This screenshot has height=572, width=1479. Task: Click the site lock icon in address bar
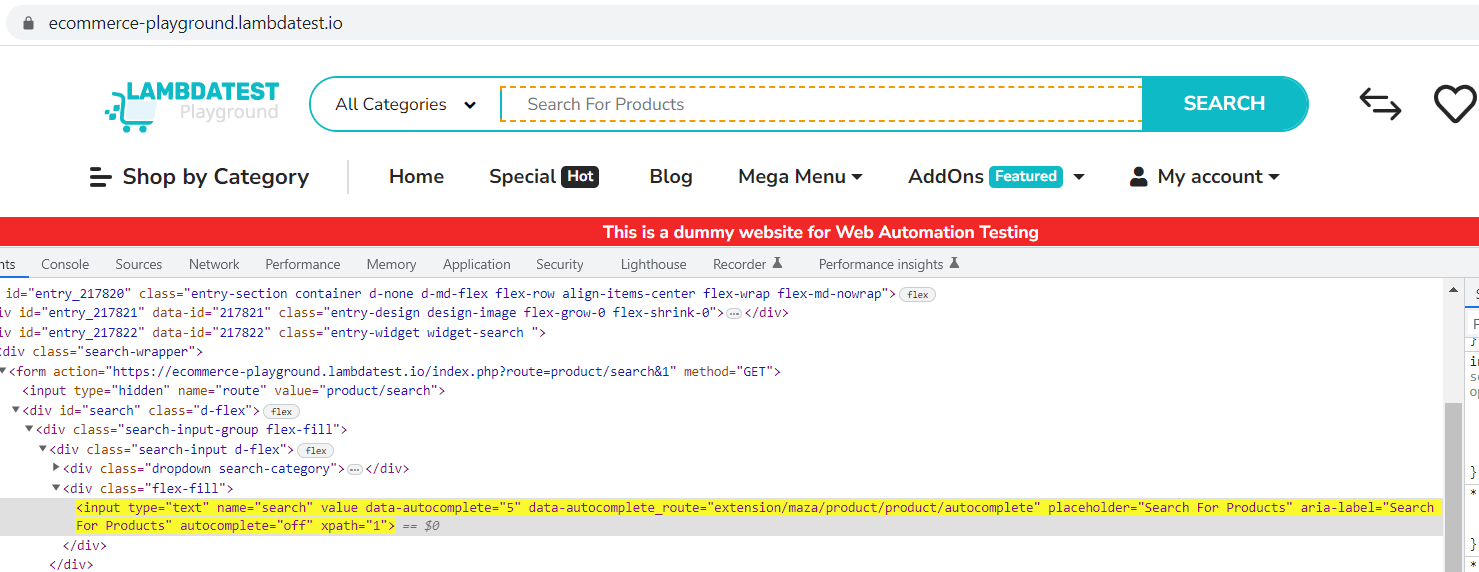27,22
